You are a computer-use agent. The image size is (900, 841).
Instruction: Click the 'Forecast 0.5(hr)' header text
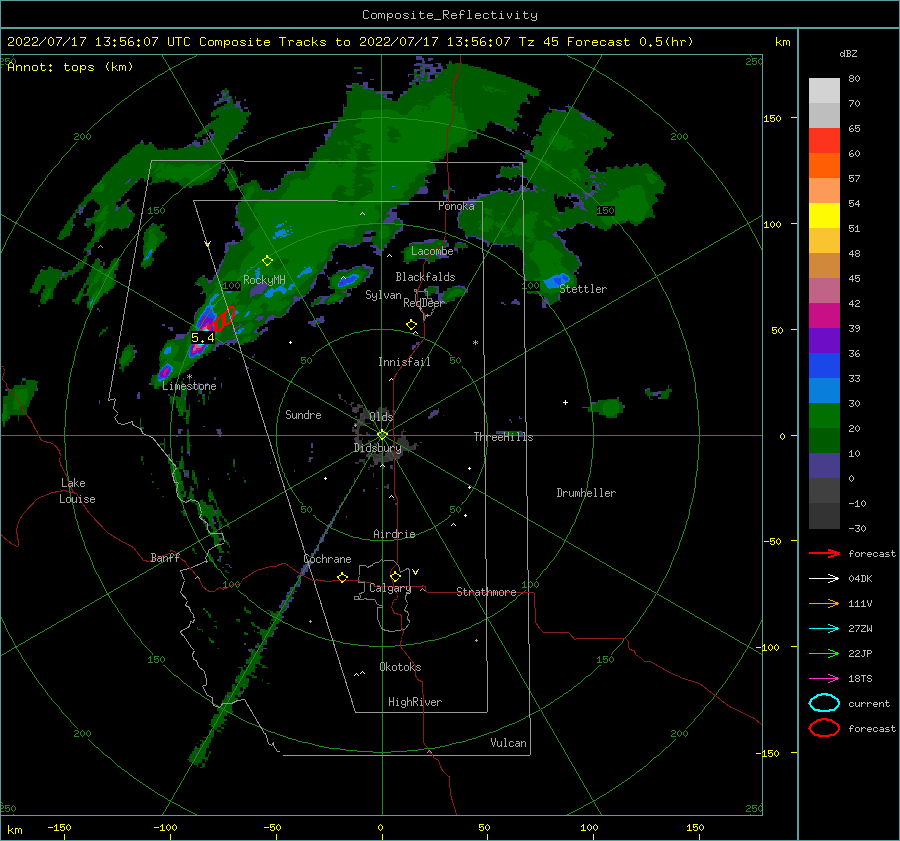tap(630, 42)
